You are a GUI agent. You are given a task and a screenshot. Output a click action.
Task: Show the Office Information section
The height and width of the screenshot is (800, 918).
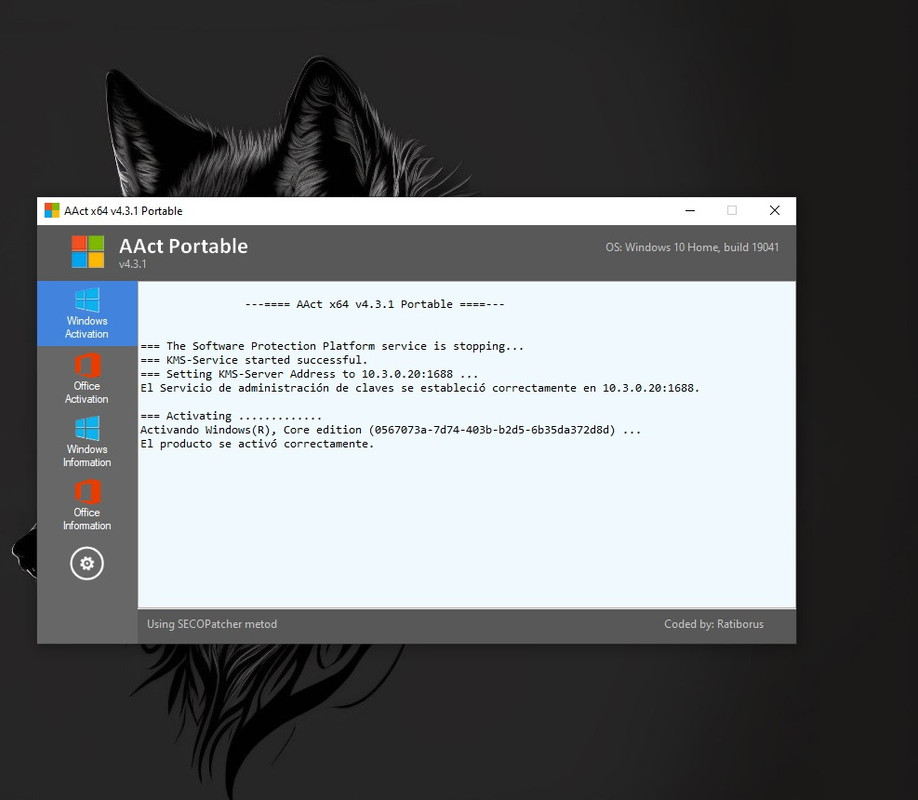pos(87,505)
